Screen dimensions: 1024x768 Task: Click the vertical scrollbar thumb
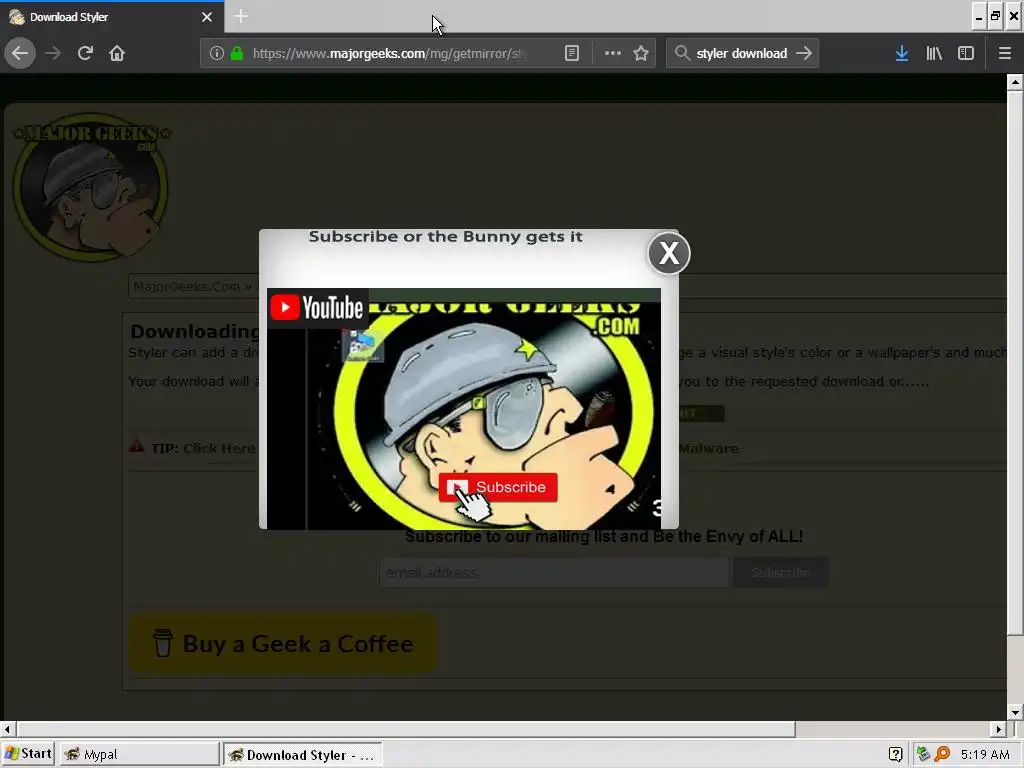1015,362
